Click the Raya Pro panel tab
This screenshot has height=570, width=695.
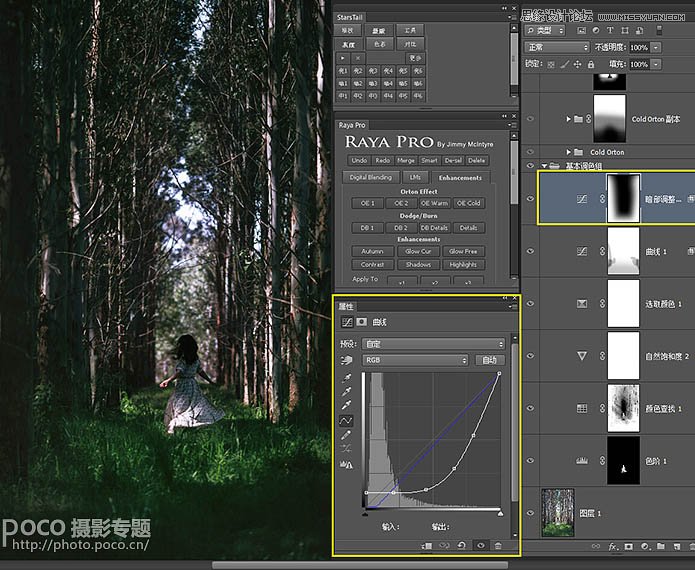(x=352, y=125)
